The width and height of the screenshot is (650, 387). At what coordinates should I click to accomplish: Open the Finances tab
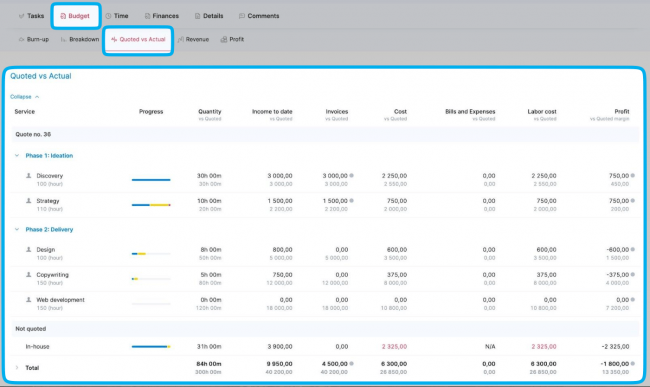coord(161,16)
